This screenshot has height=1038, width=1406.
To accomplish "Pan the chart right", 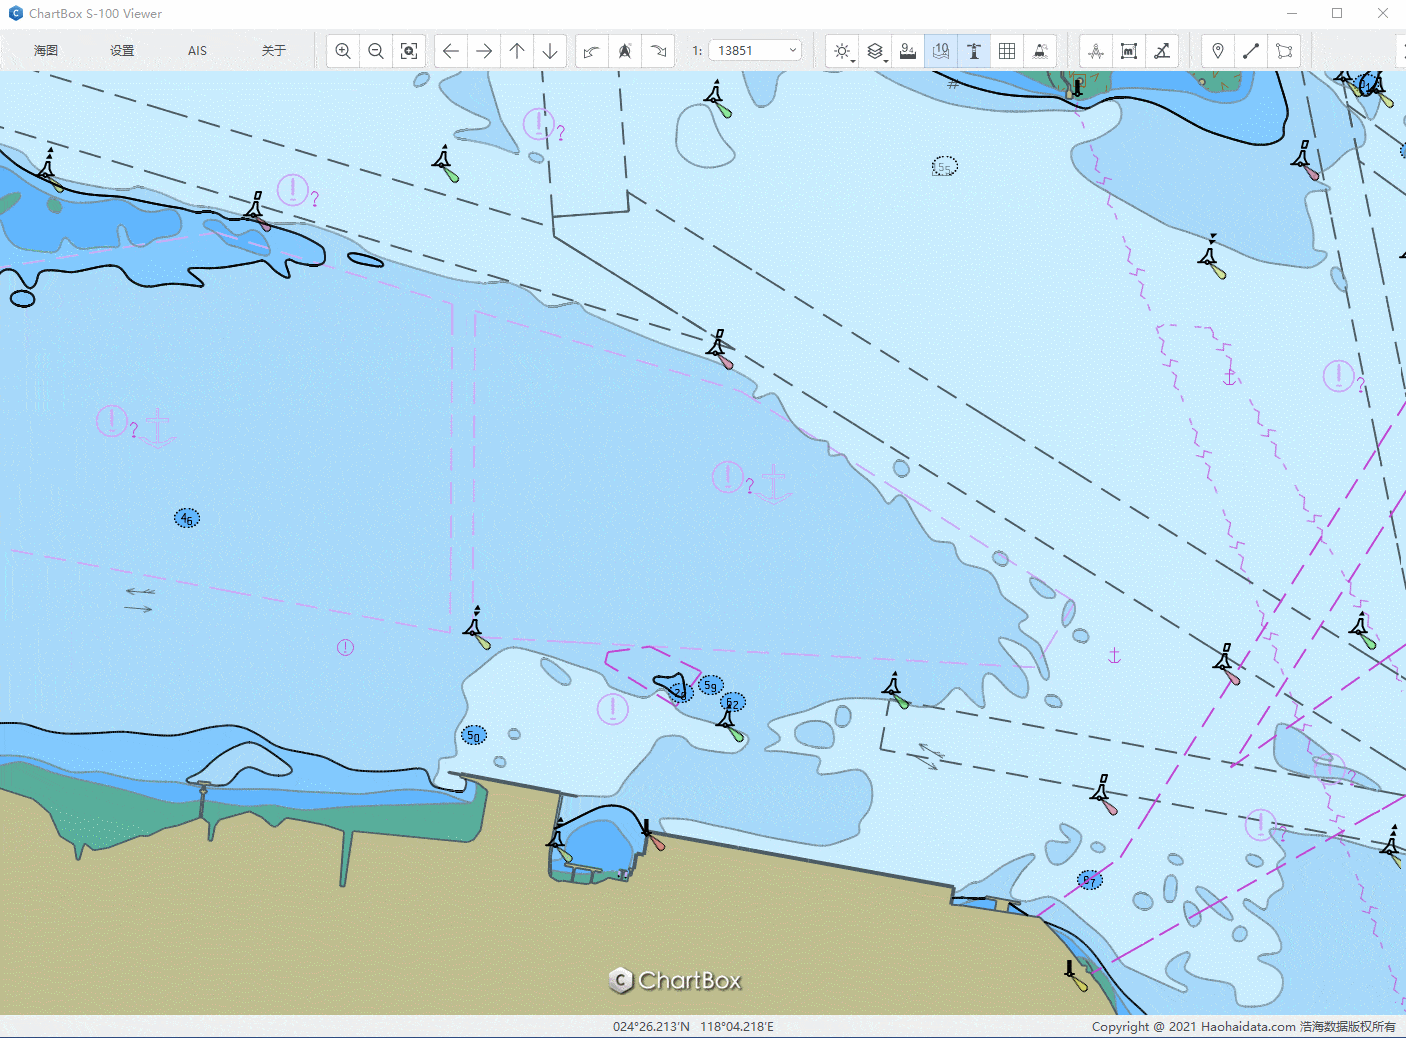I will tap(484, 51).
